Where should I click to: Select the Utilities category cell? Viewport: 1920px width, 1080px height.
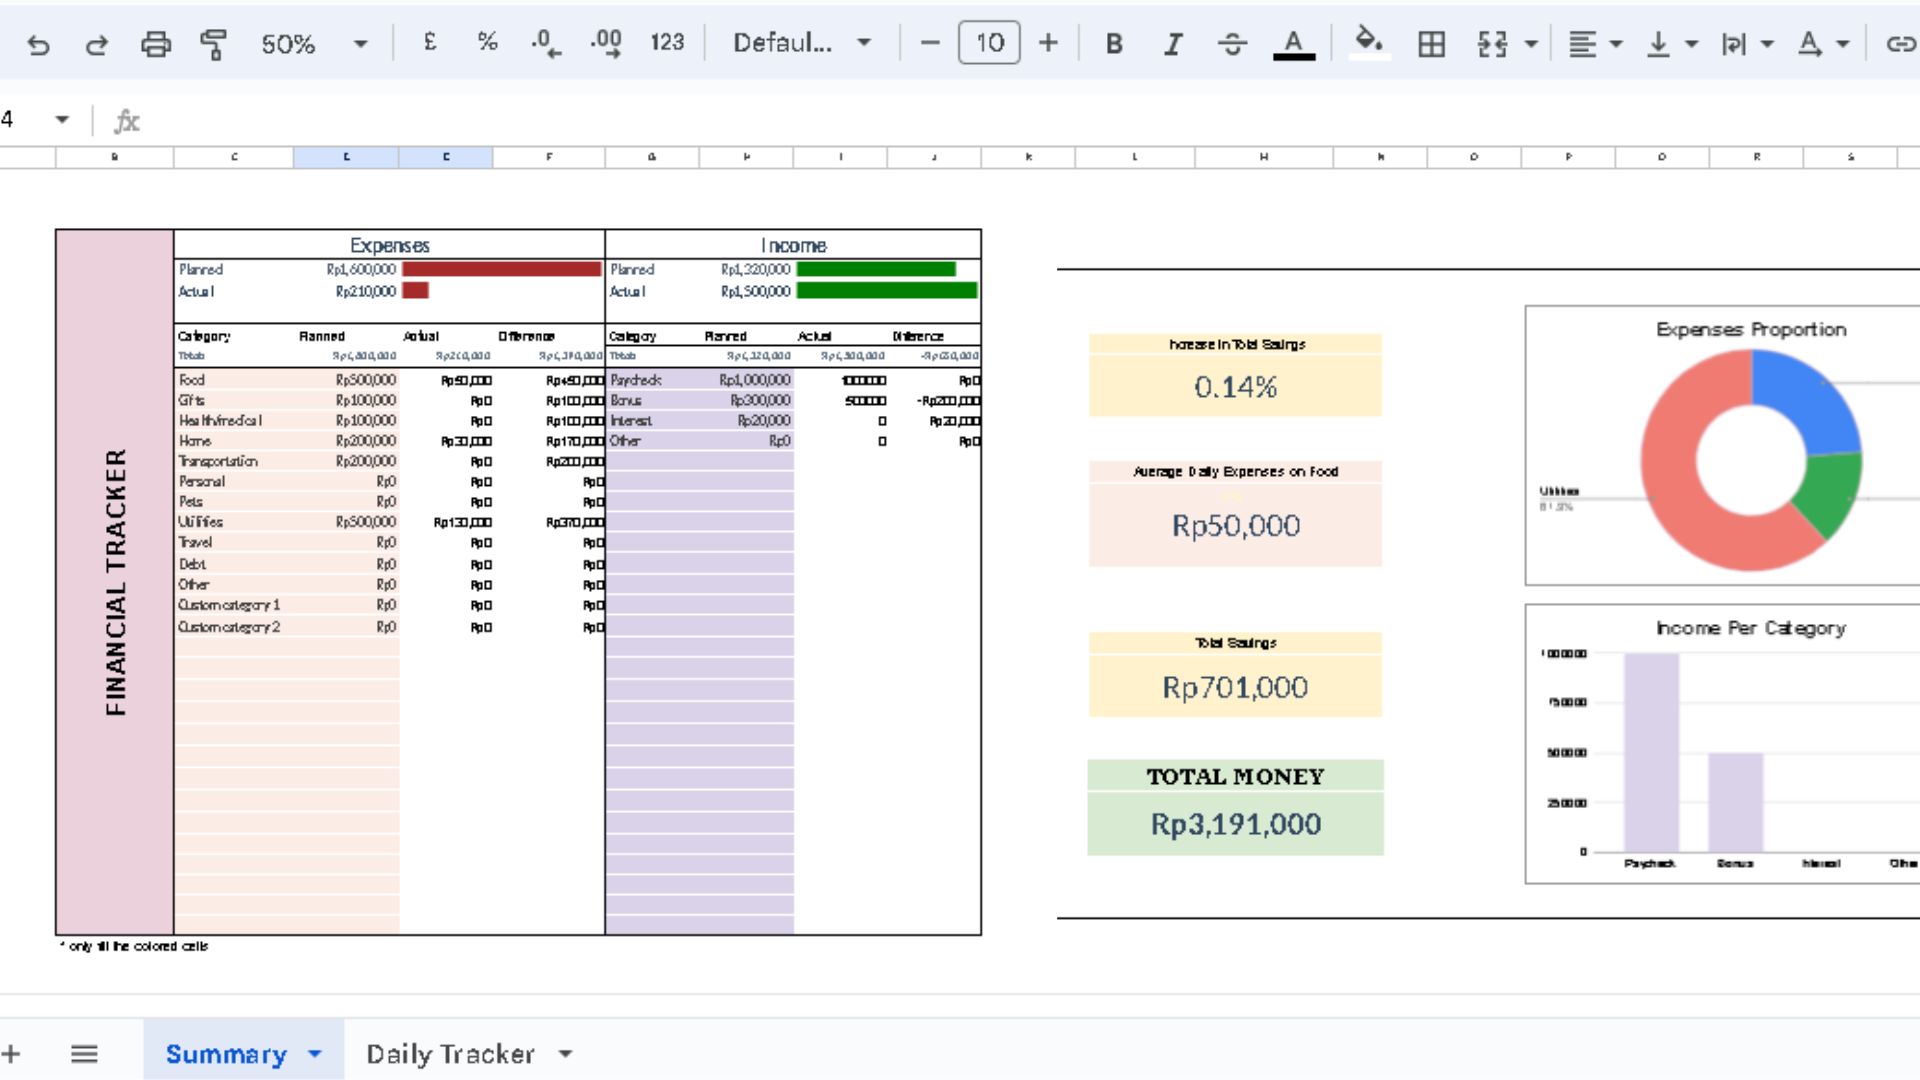click(x=234, y=522)
